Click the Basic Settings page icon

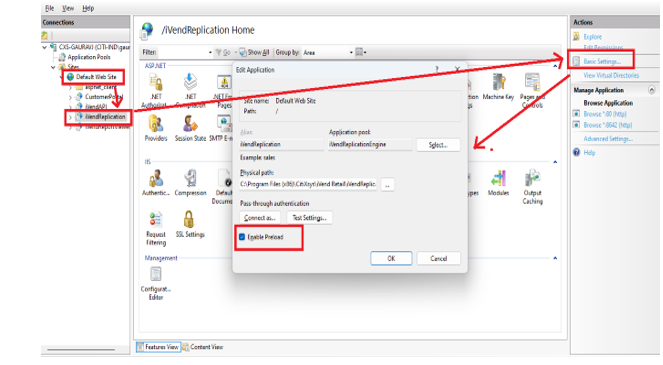576,61
